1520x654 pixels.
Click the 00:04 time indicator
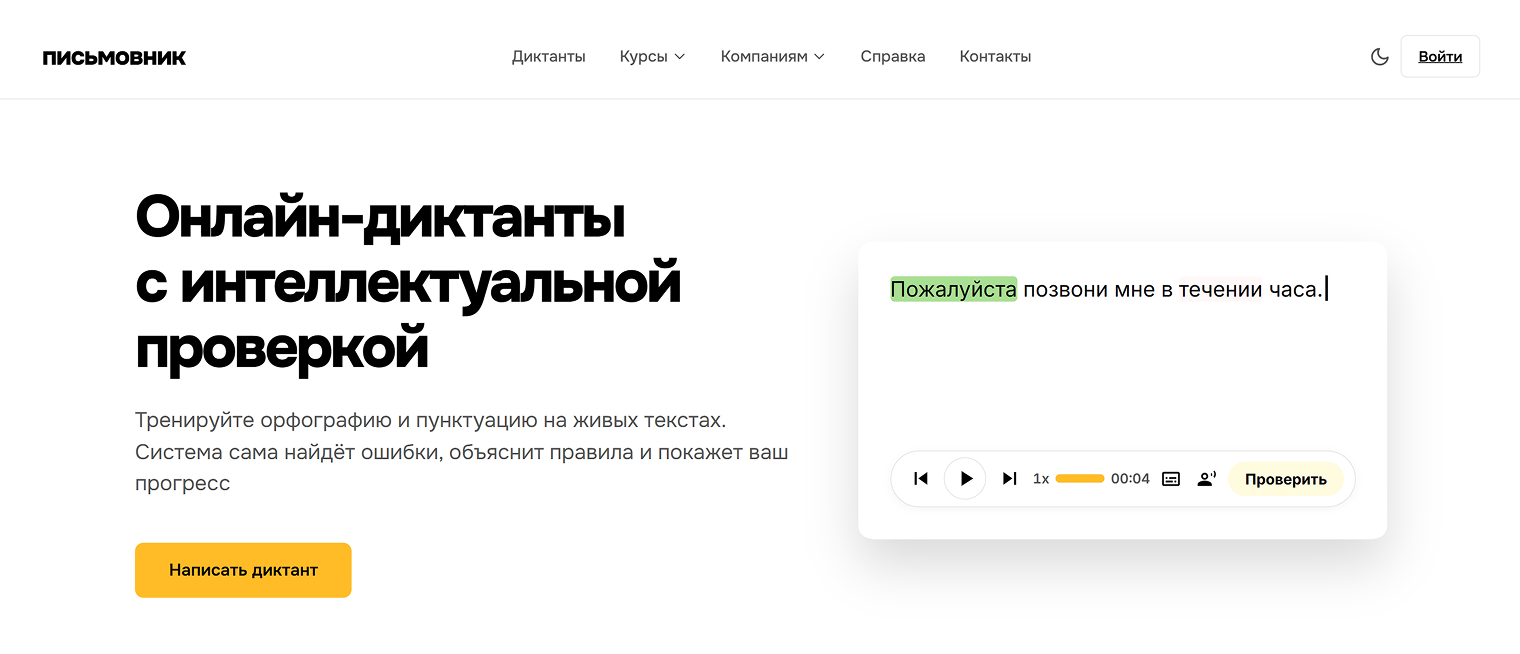coord(1130,479)
